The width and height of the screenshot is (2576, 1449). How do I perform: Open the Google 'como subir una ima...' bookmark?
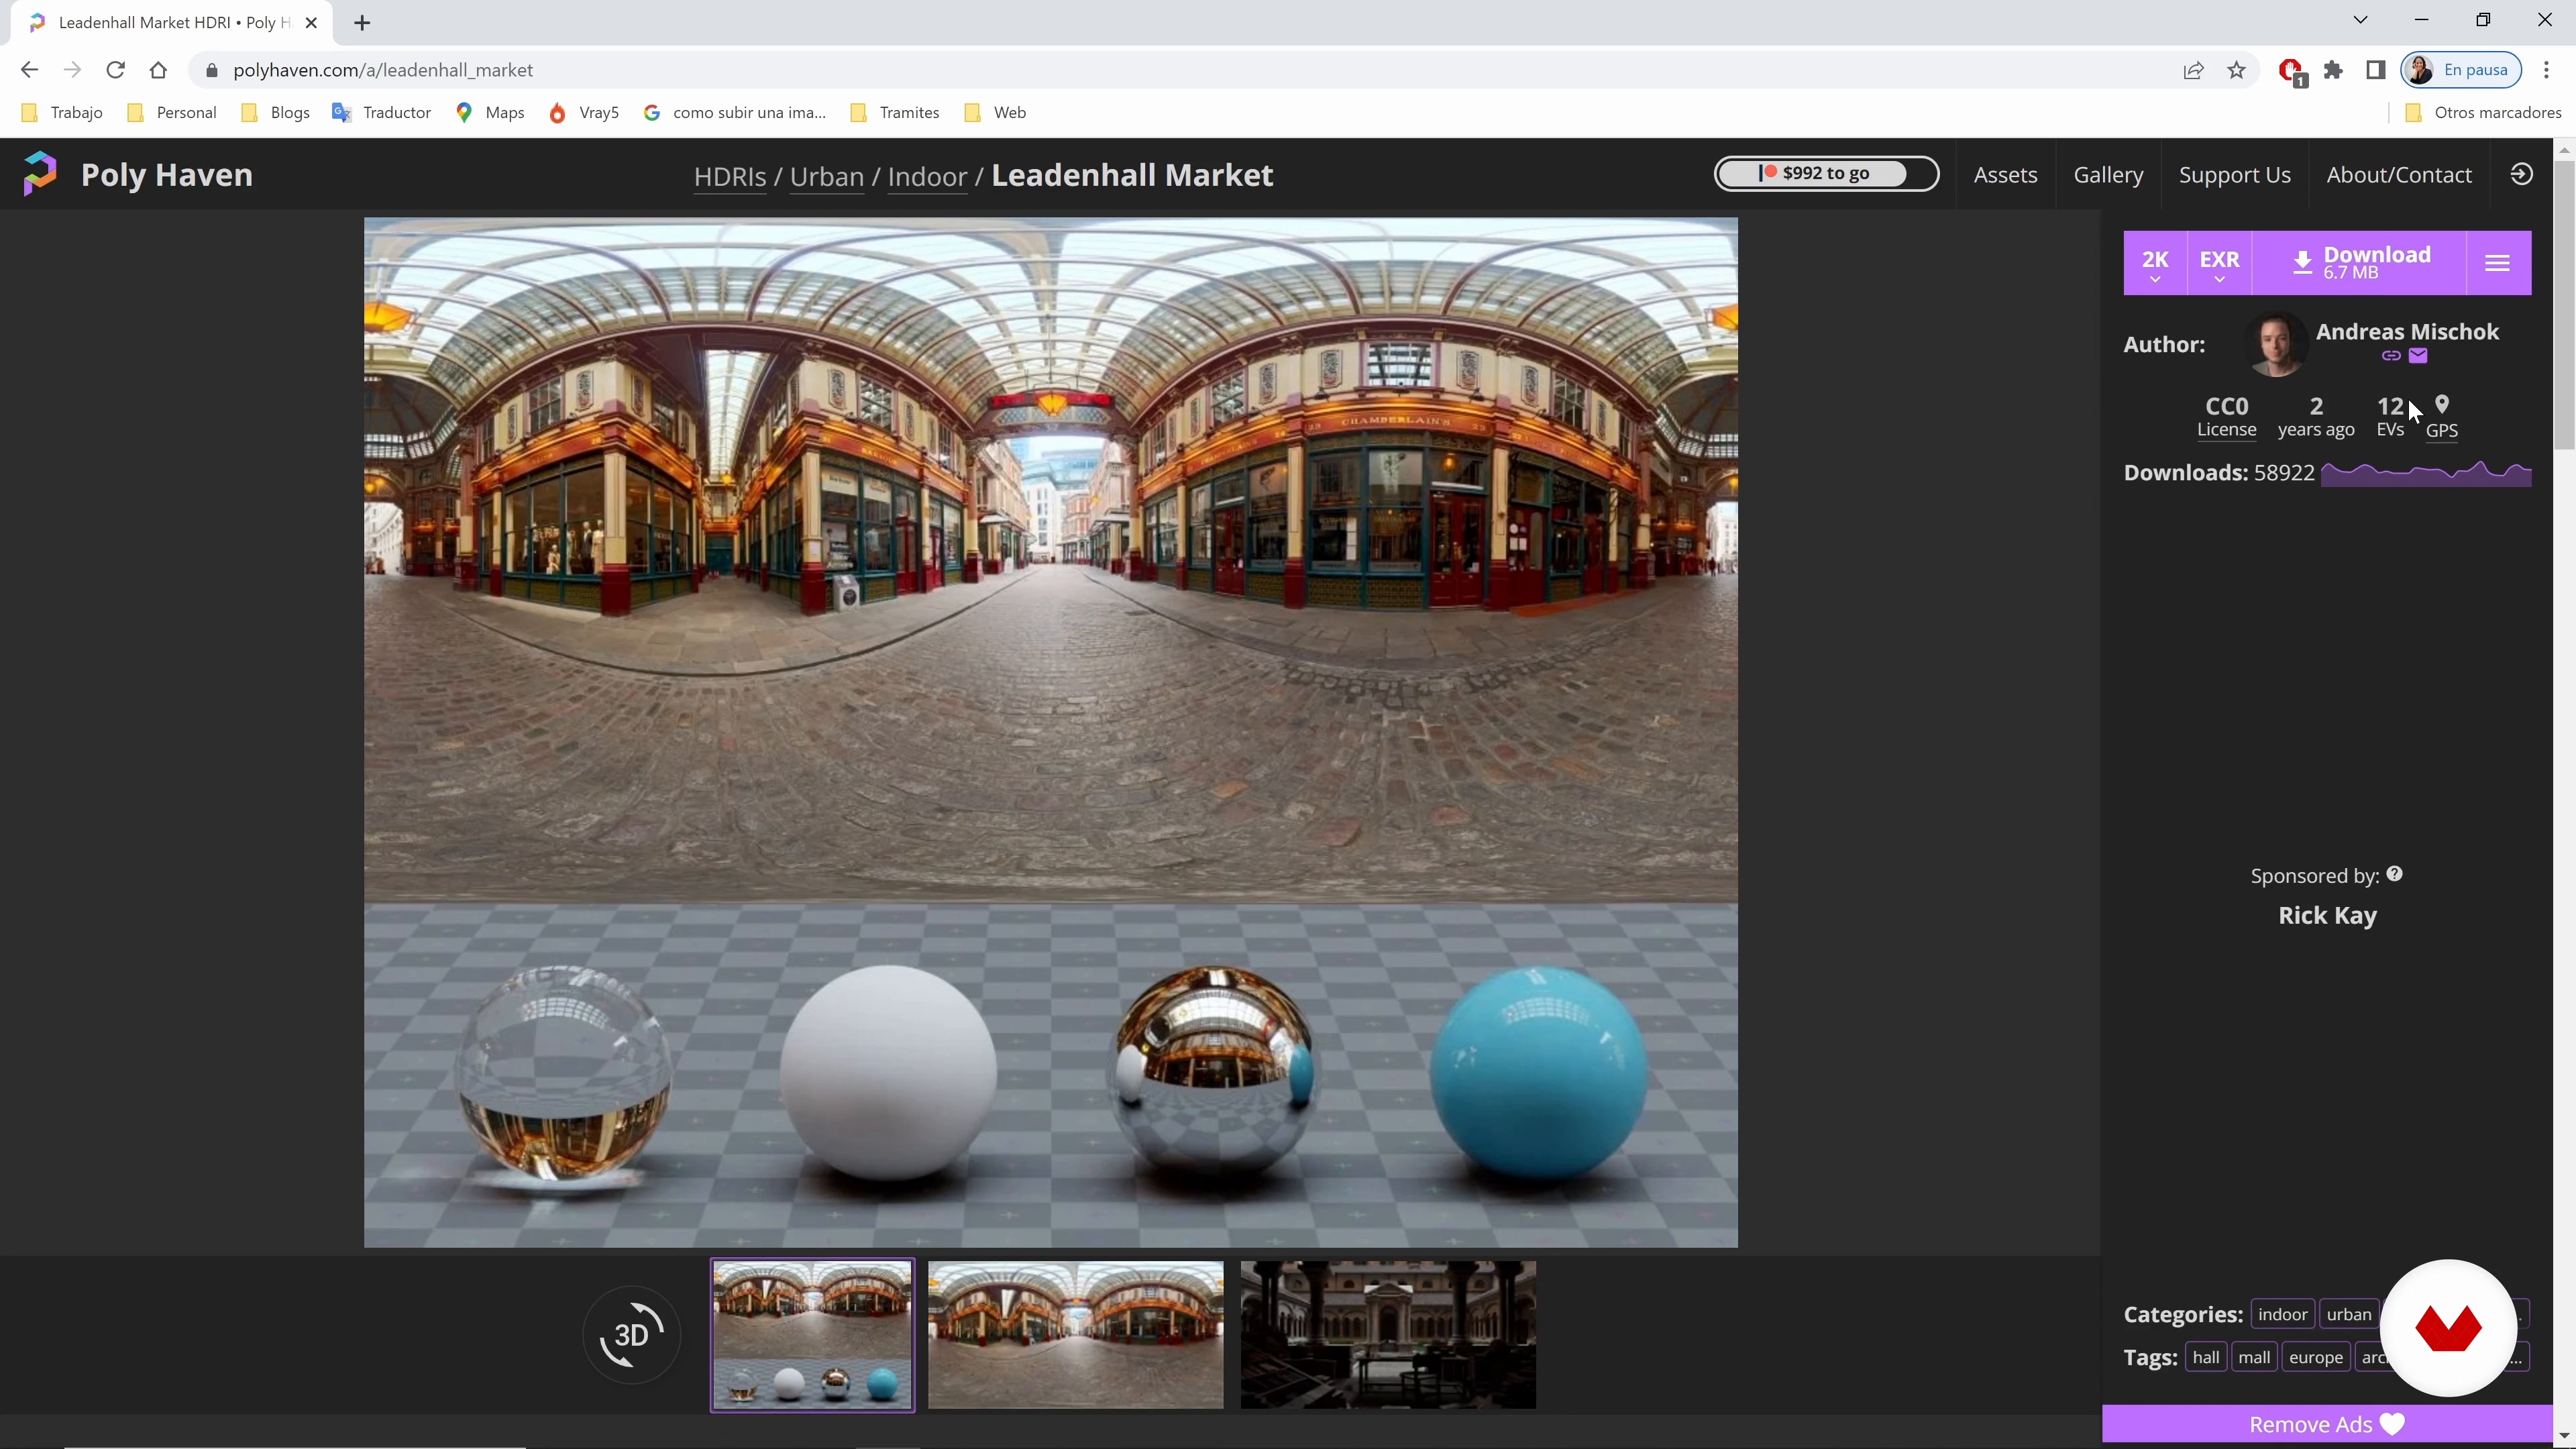[x=735, y=112]
